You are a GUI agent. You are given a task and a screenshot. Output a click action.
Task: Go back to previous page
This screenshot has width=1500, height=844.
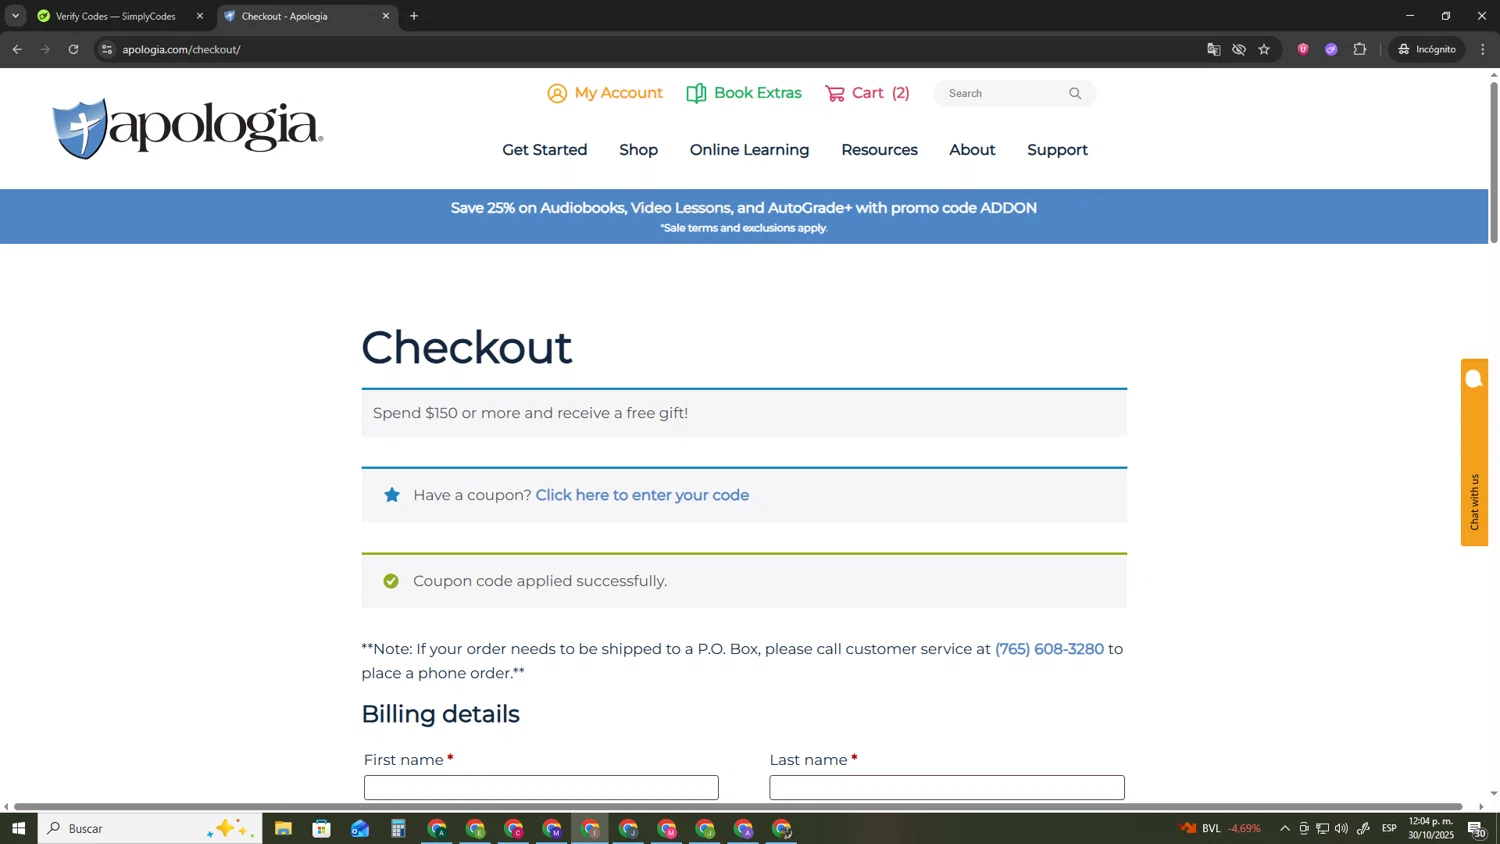coord(17,49)
